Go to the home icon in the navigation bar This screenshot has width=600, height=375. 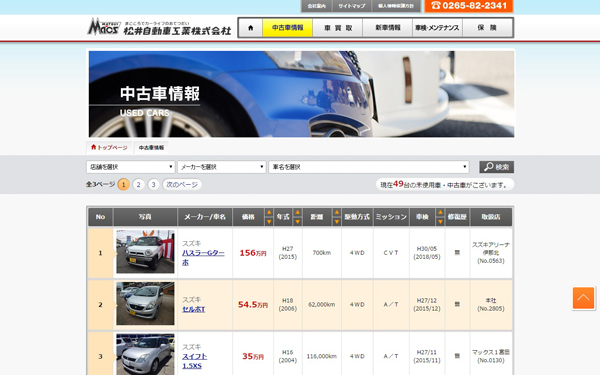point(250,28)
